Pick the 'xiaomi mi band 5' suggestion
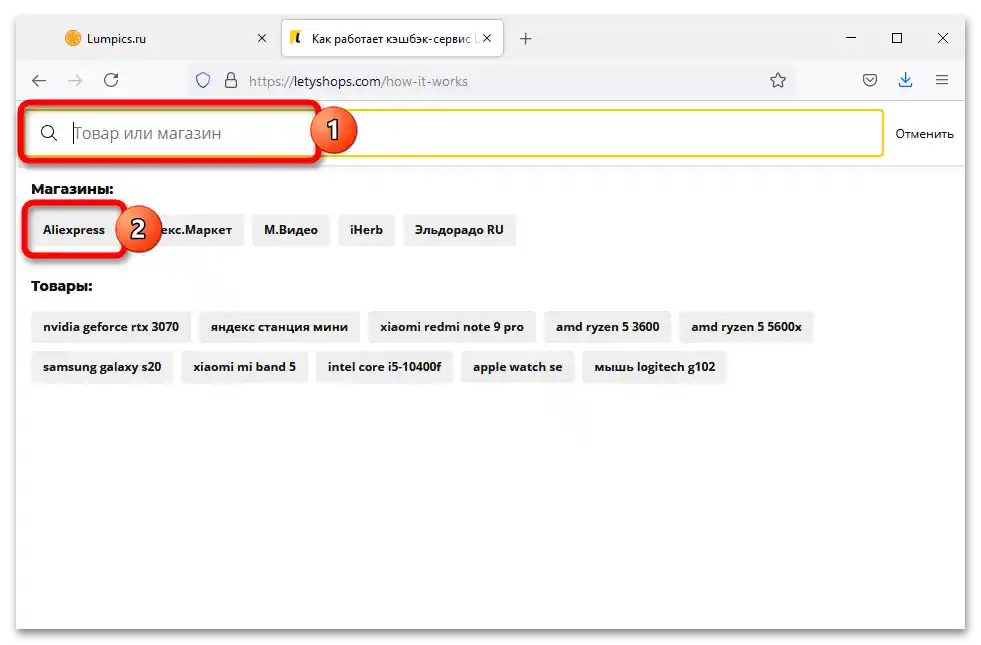Viewport: 981px width, 645px height. (245, 367)
